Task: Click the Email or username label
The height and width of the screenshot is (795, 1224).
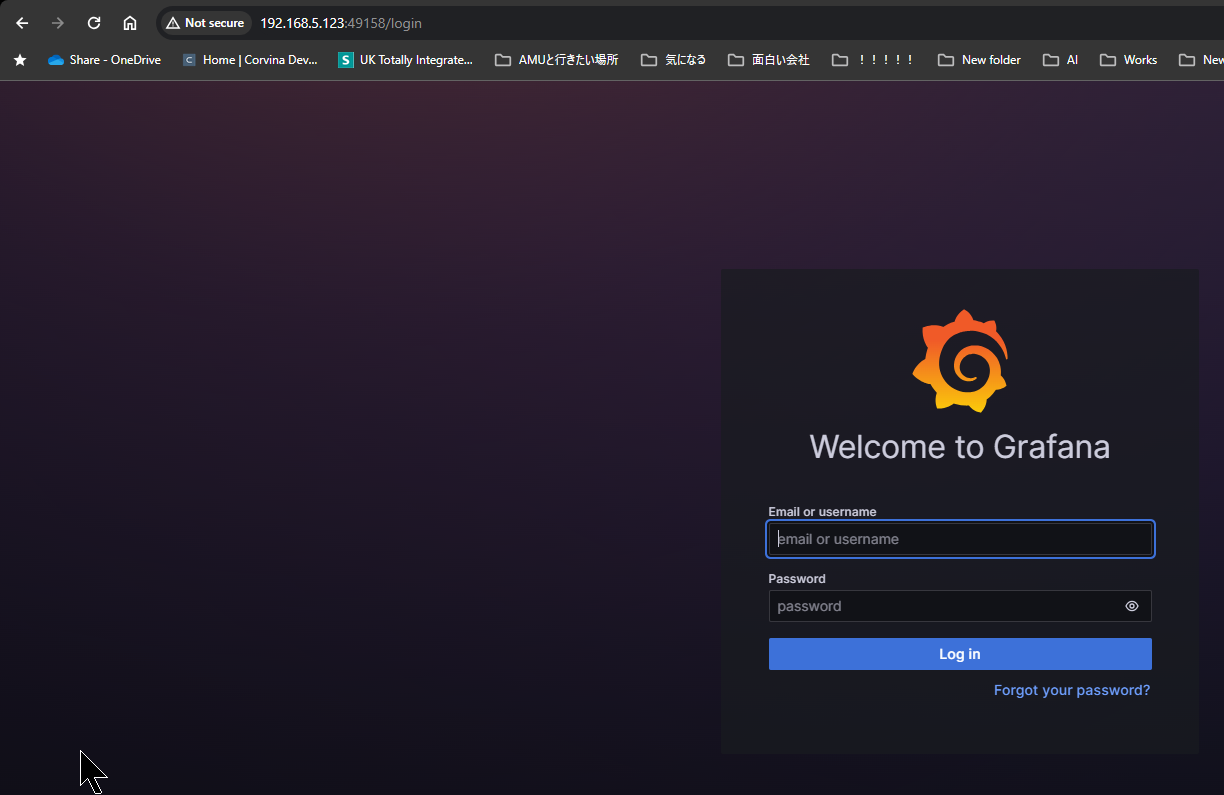Action: click(x=822, y=512)
